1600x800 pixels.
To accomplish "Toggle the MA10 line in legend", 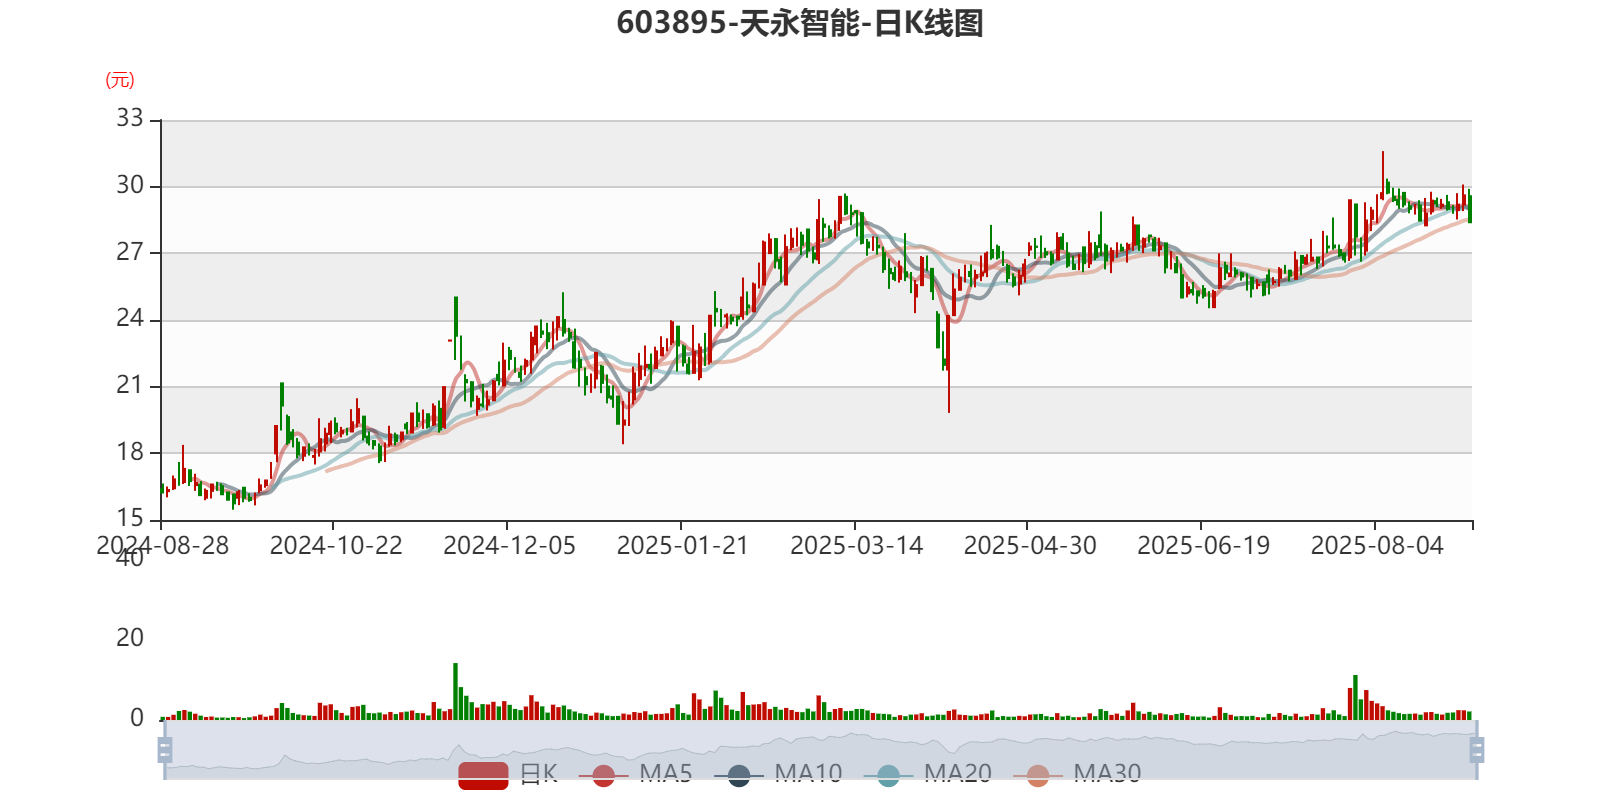I will 778,774.
